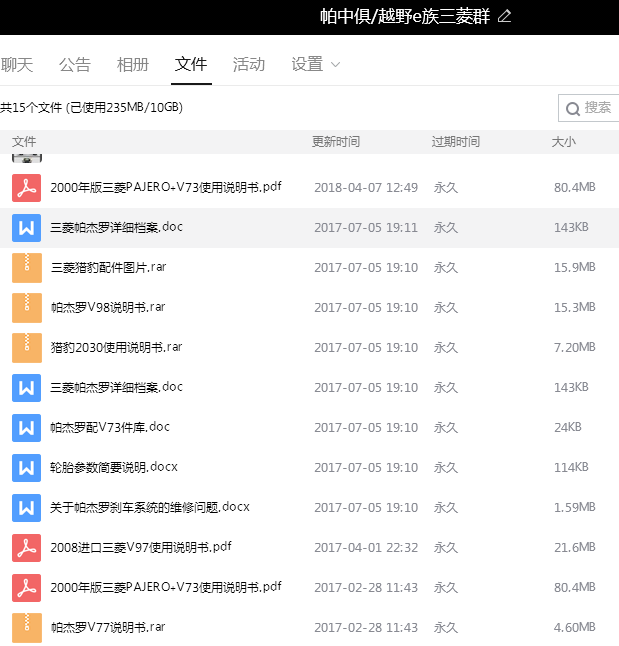
Task: Click archive icon of 猎豹2030使用说明书.rar
Action: 26,348
